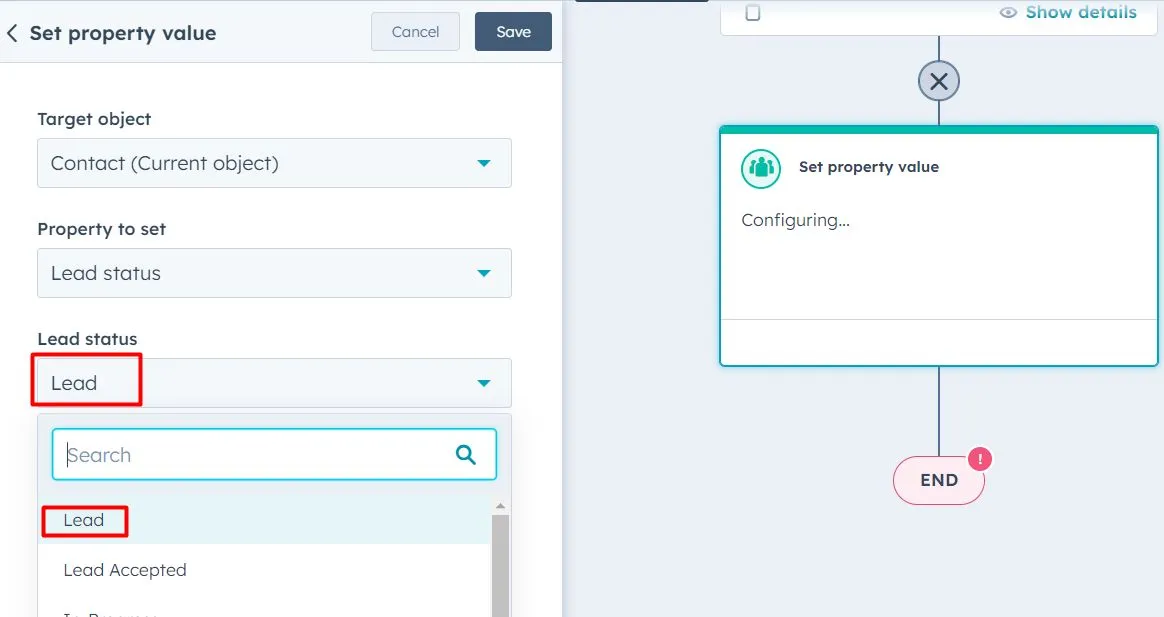Open the Target object dropdown
Screen dimensions: 1164x617
pos(274,163)
